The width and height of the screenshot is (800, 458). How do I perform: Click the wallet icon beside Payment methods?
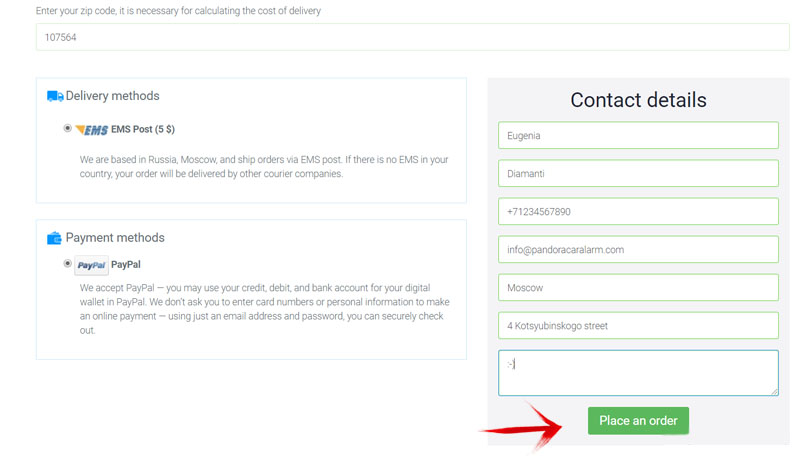click(54, 238)
